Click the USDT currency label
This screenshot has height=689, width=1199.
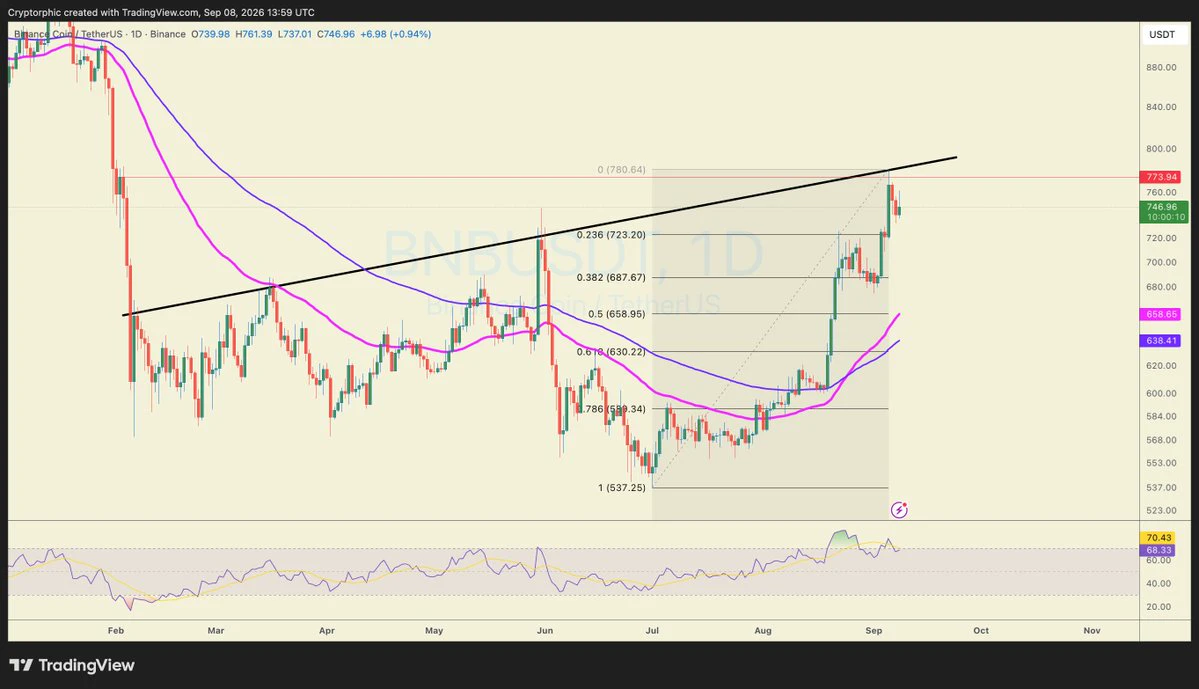(x=1162, y=34)
